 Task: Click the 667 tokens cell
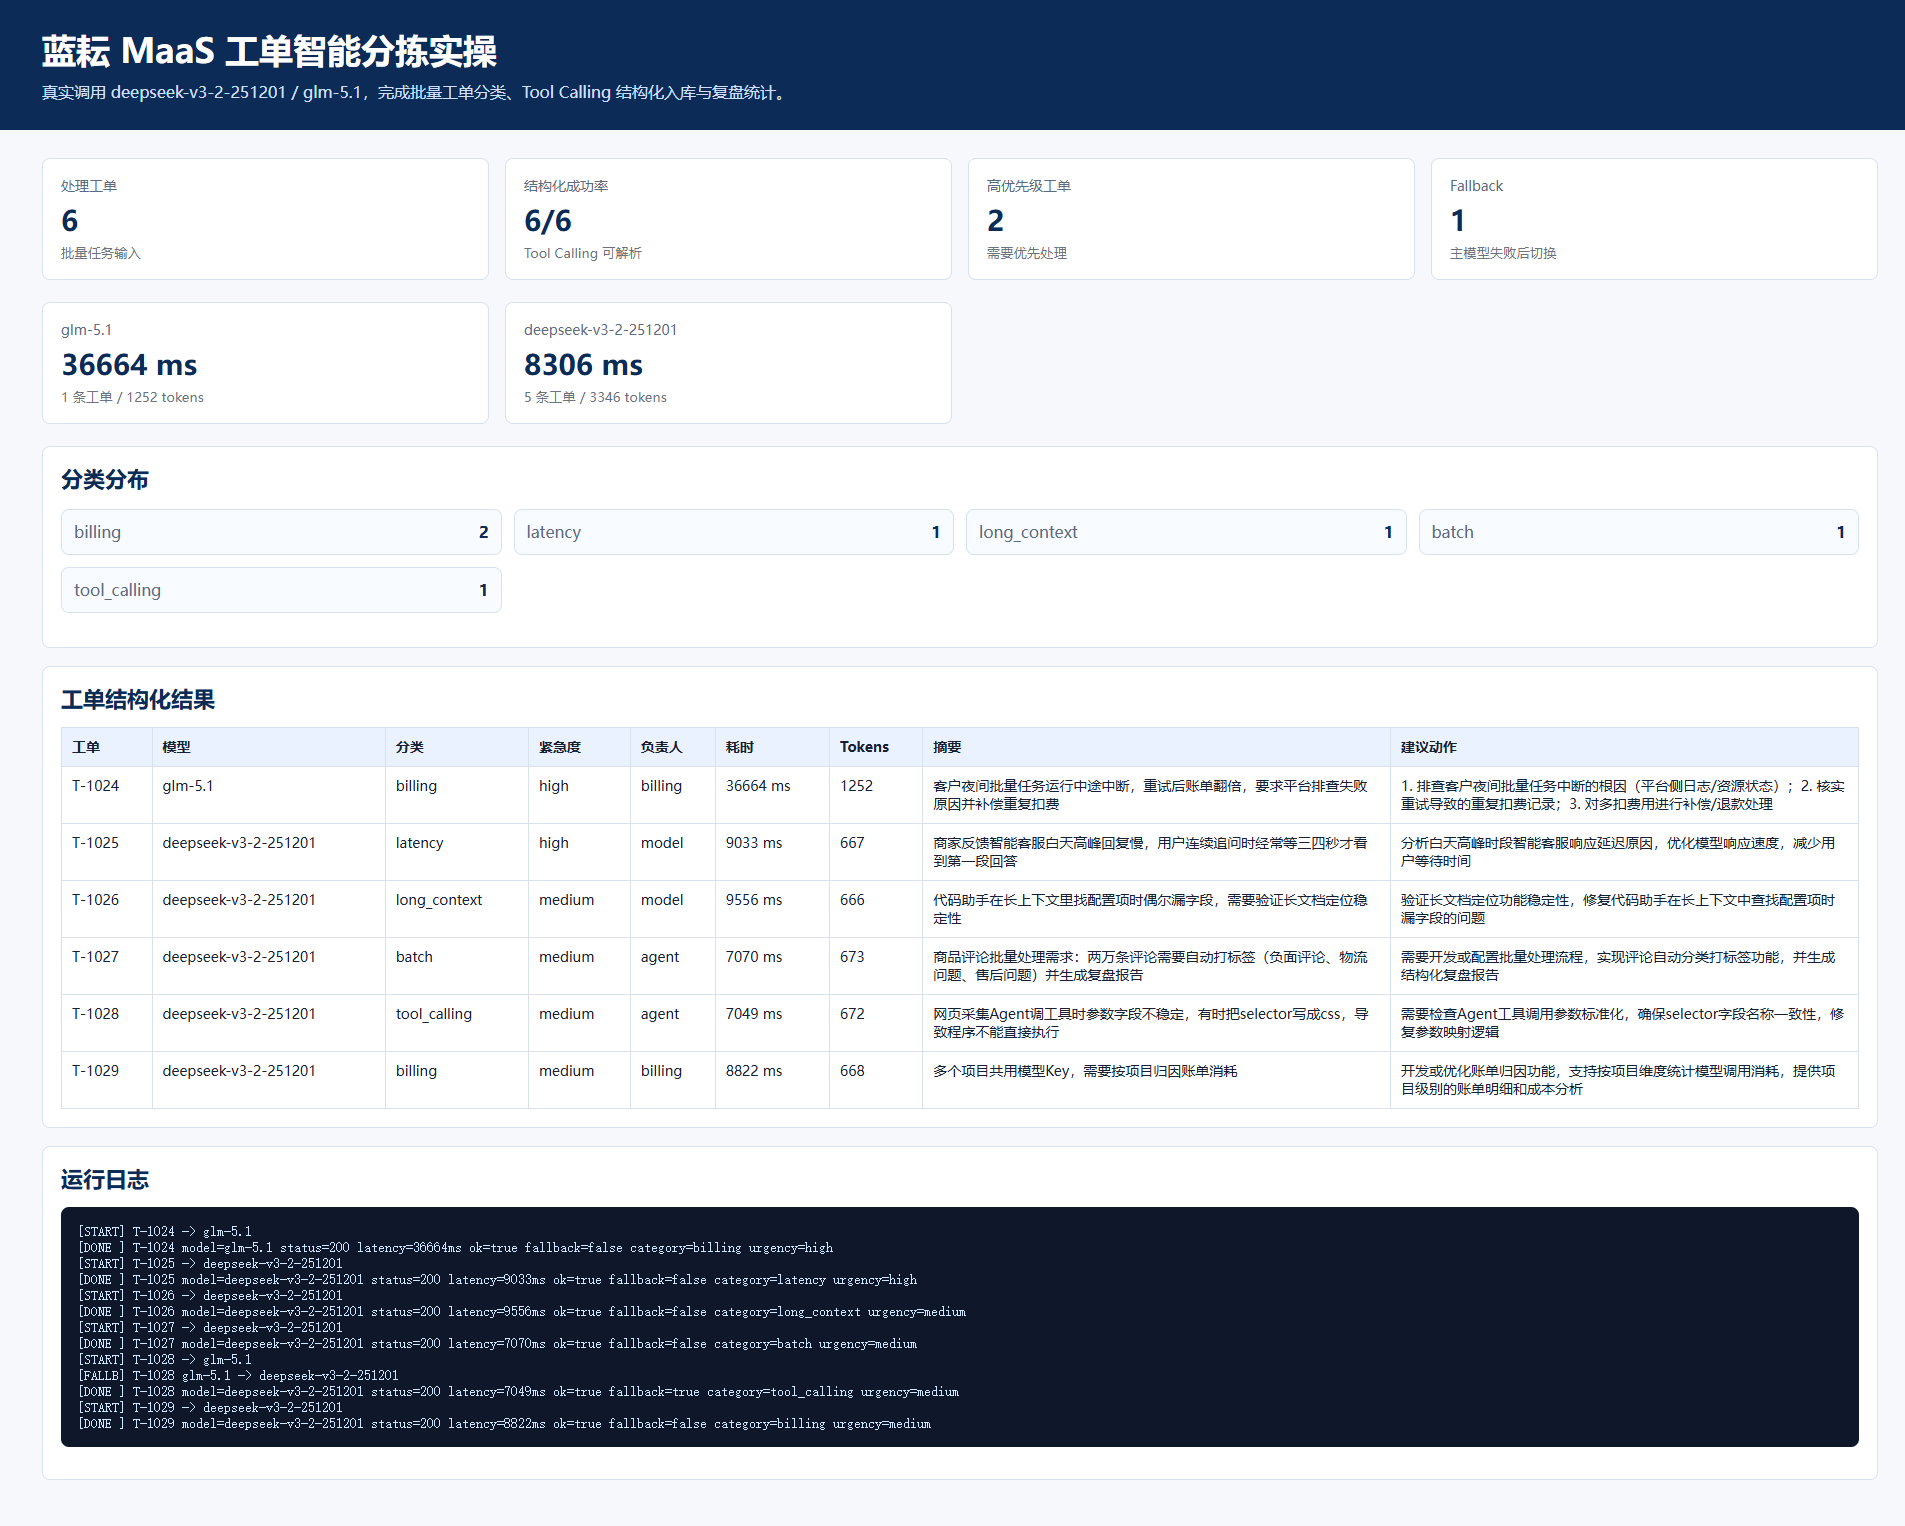pos(876,852)
